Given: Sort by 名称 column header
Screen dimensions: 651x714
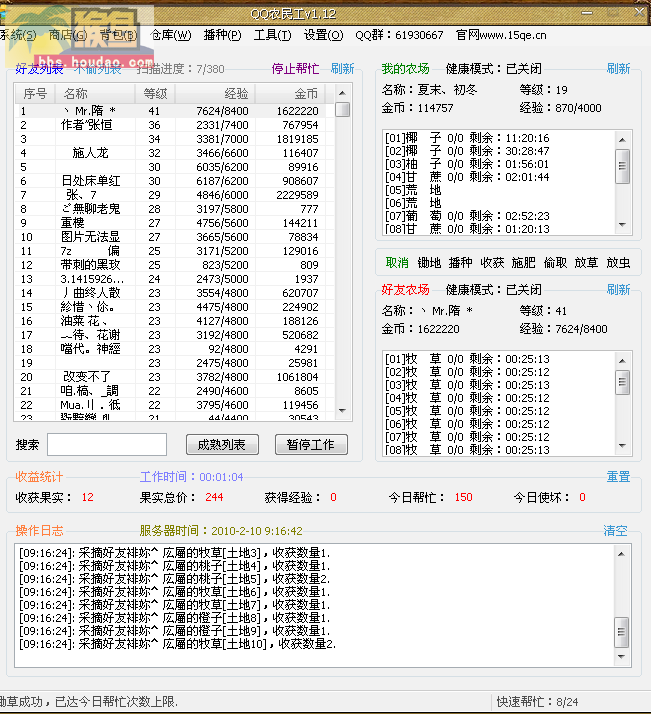Looking at the screenshot, I should pos(95,94).
